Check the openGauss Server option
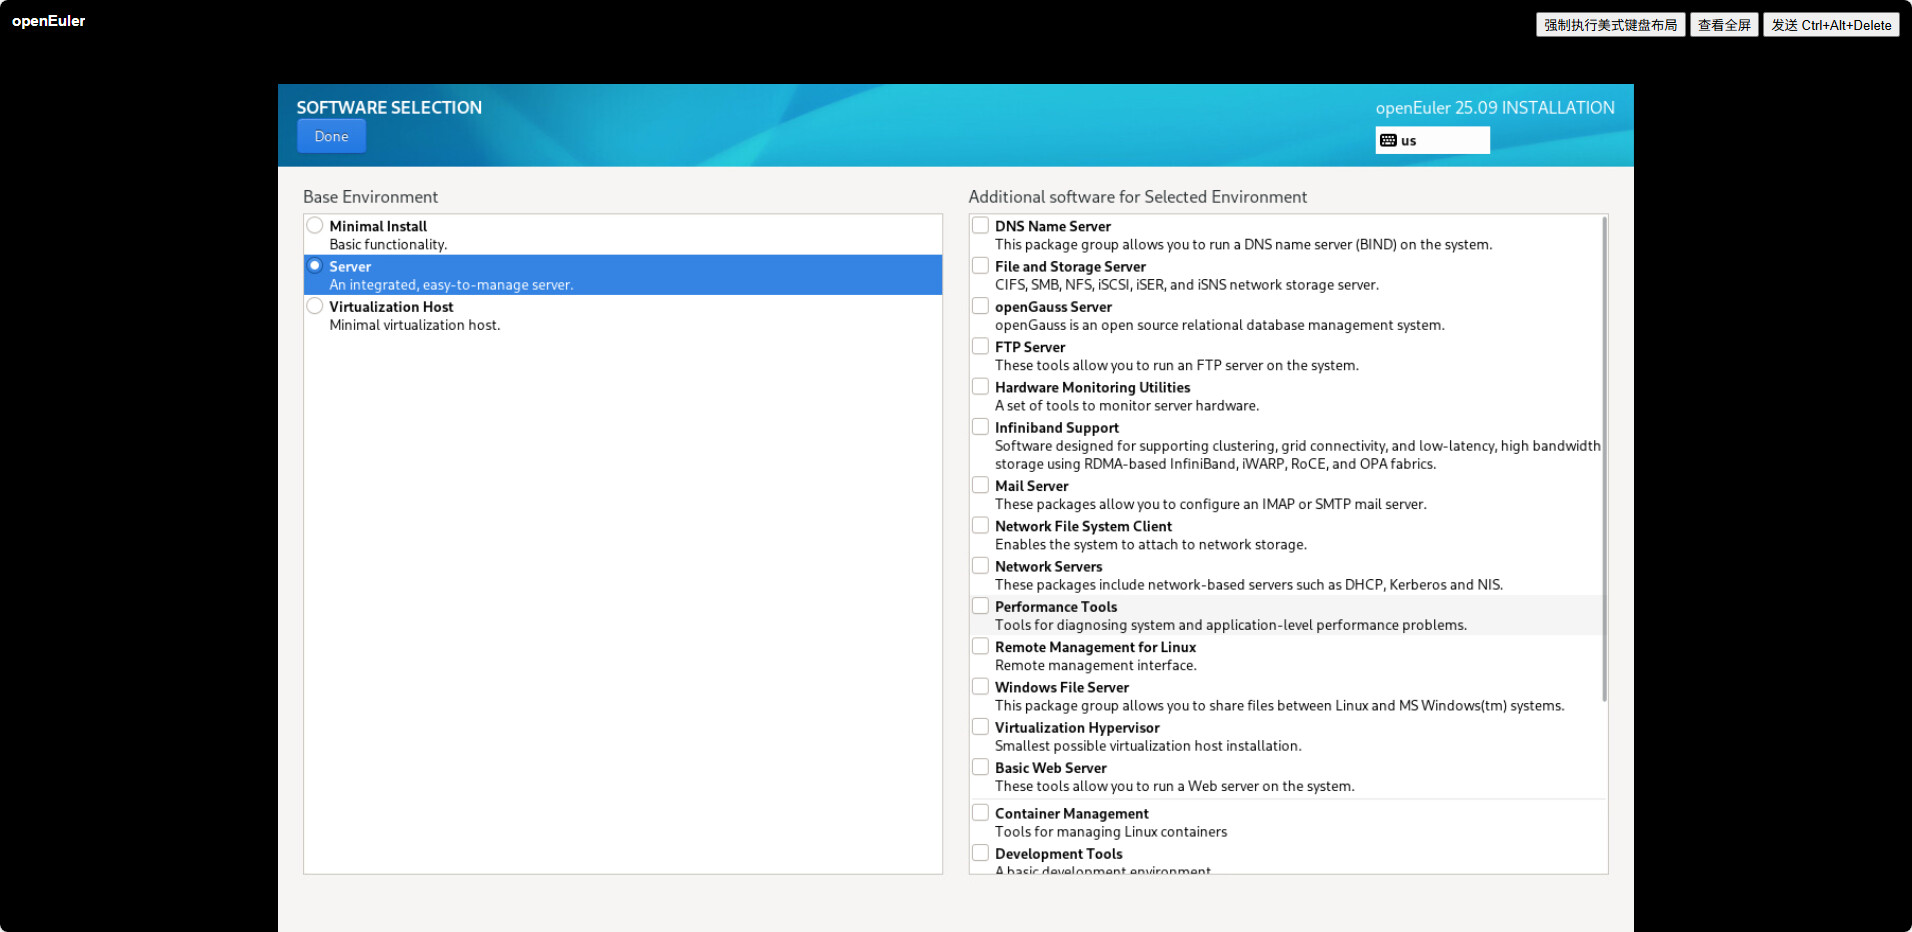1912x932 pixels. [981, 306]
